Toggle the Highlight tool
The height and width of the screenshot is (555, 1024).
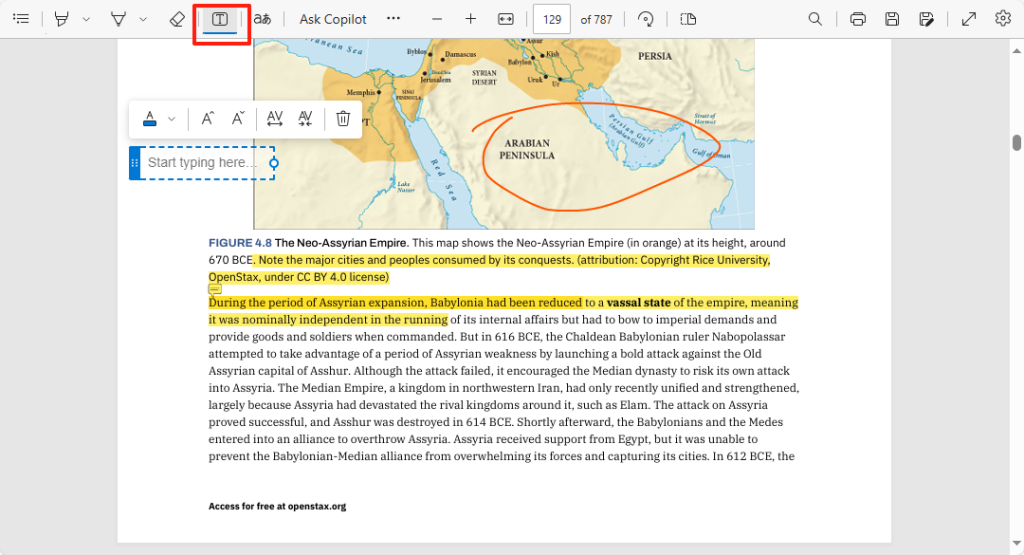tap(62, 19)
